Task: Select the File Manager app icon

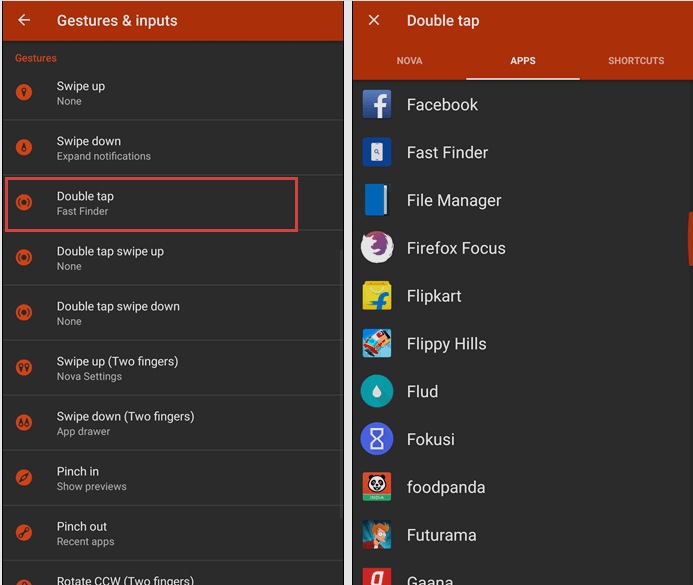Action: pyautogui.click(x=377, y=200)
